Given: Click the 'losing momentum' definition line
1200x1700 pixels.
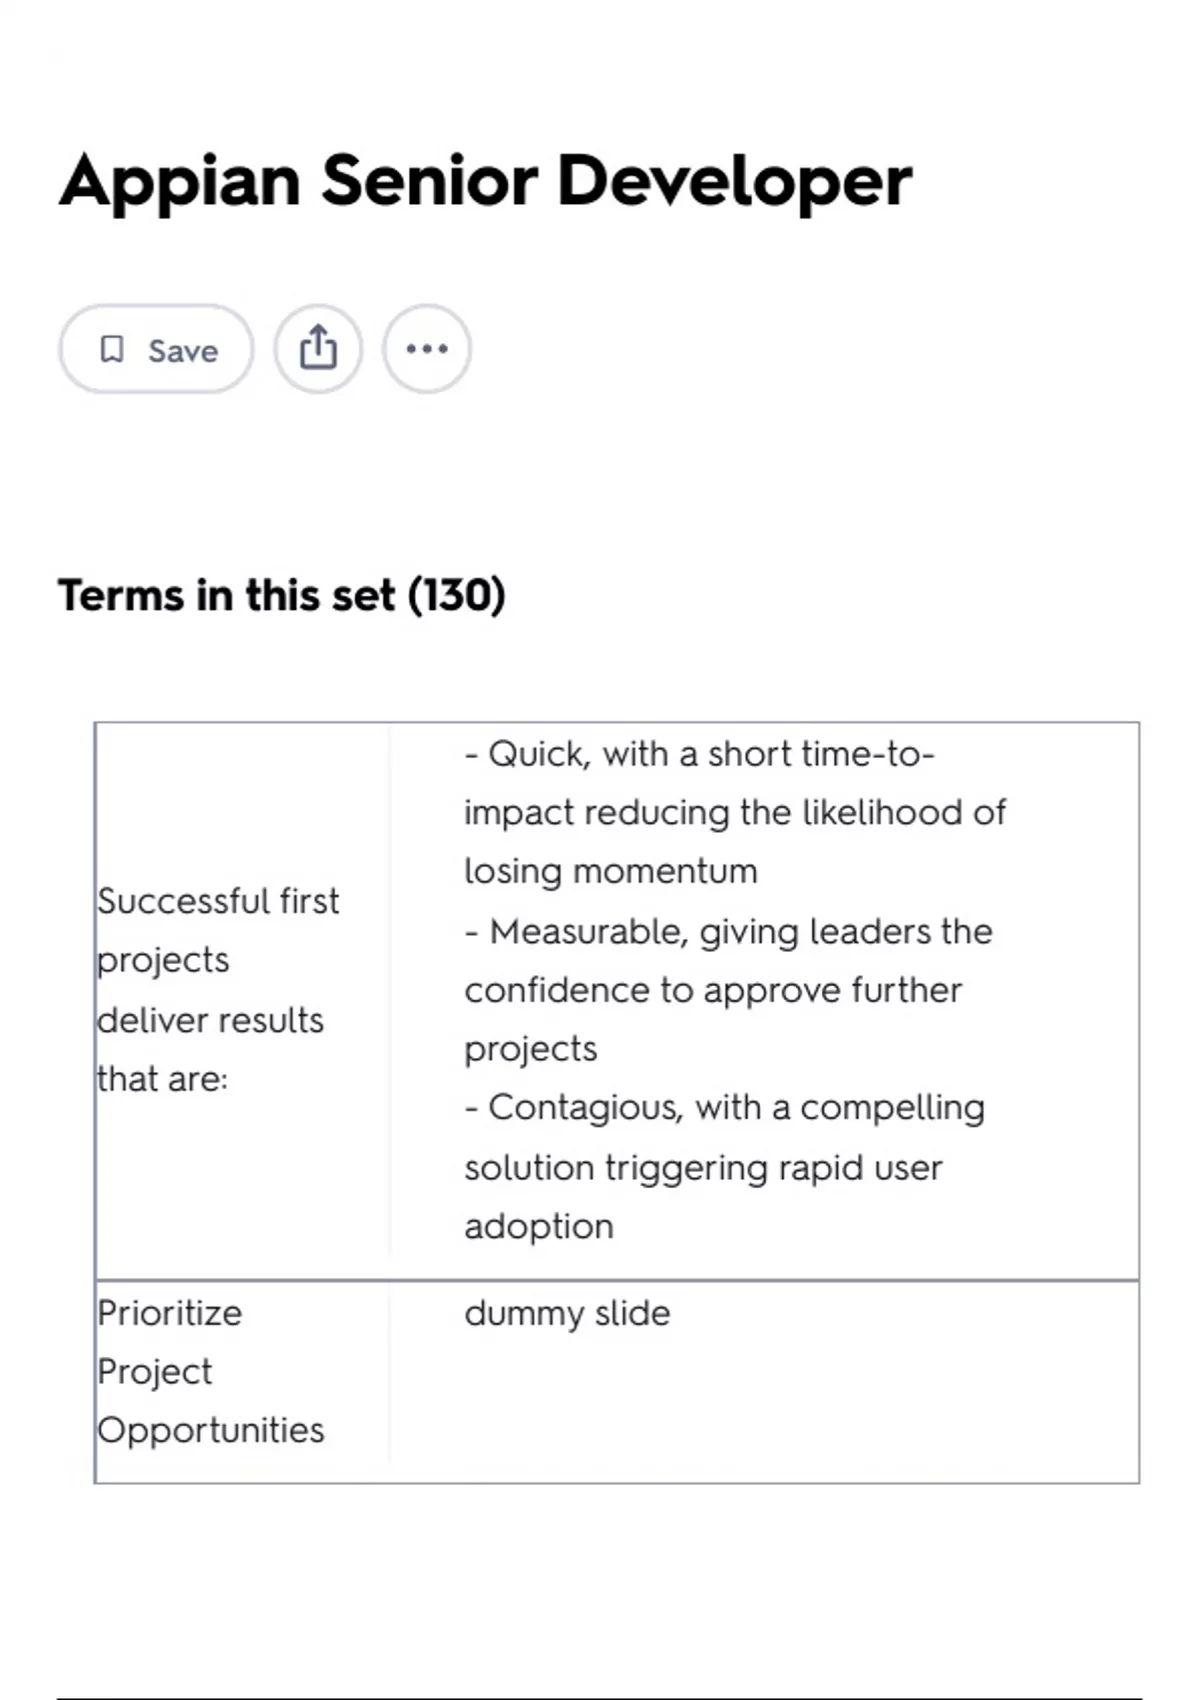Looking at the screenshot, I should (611, 871).
